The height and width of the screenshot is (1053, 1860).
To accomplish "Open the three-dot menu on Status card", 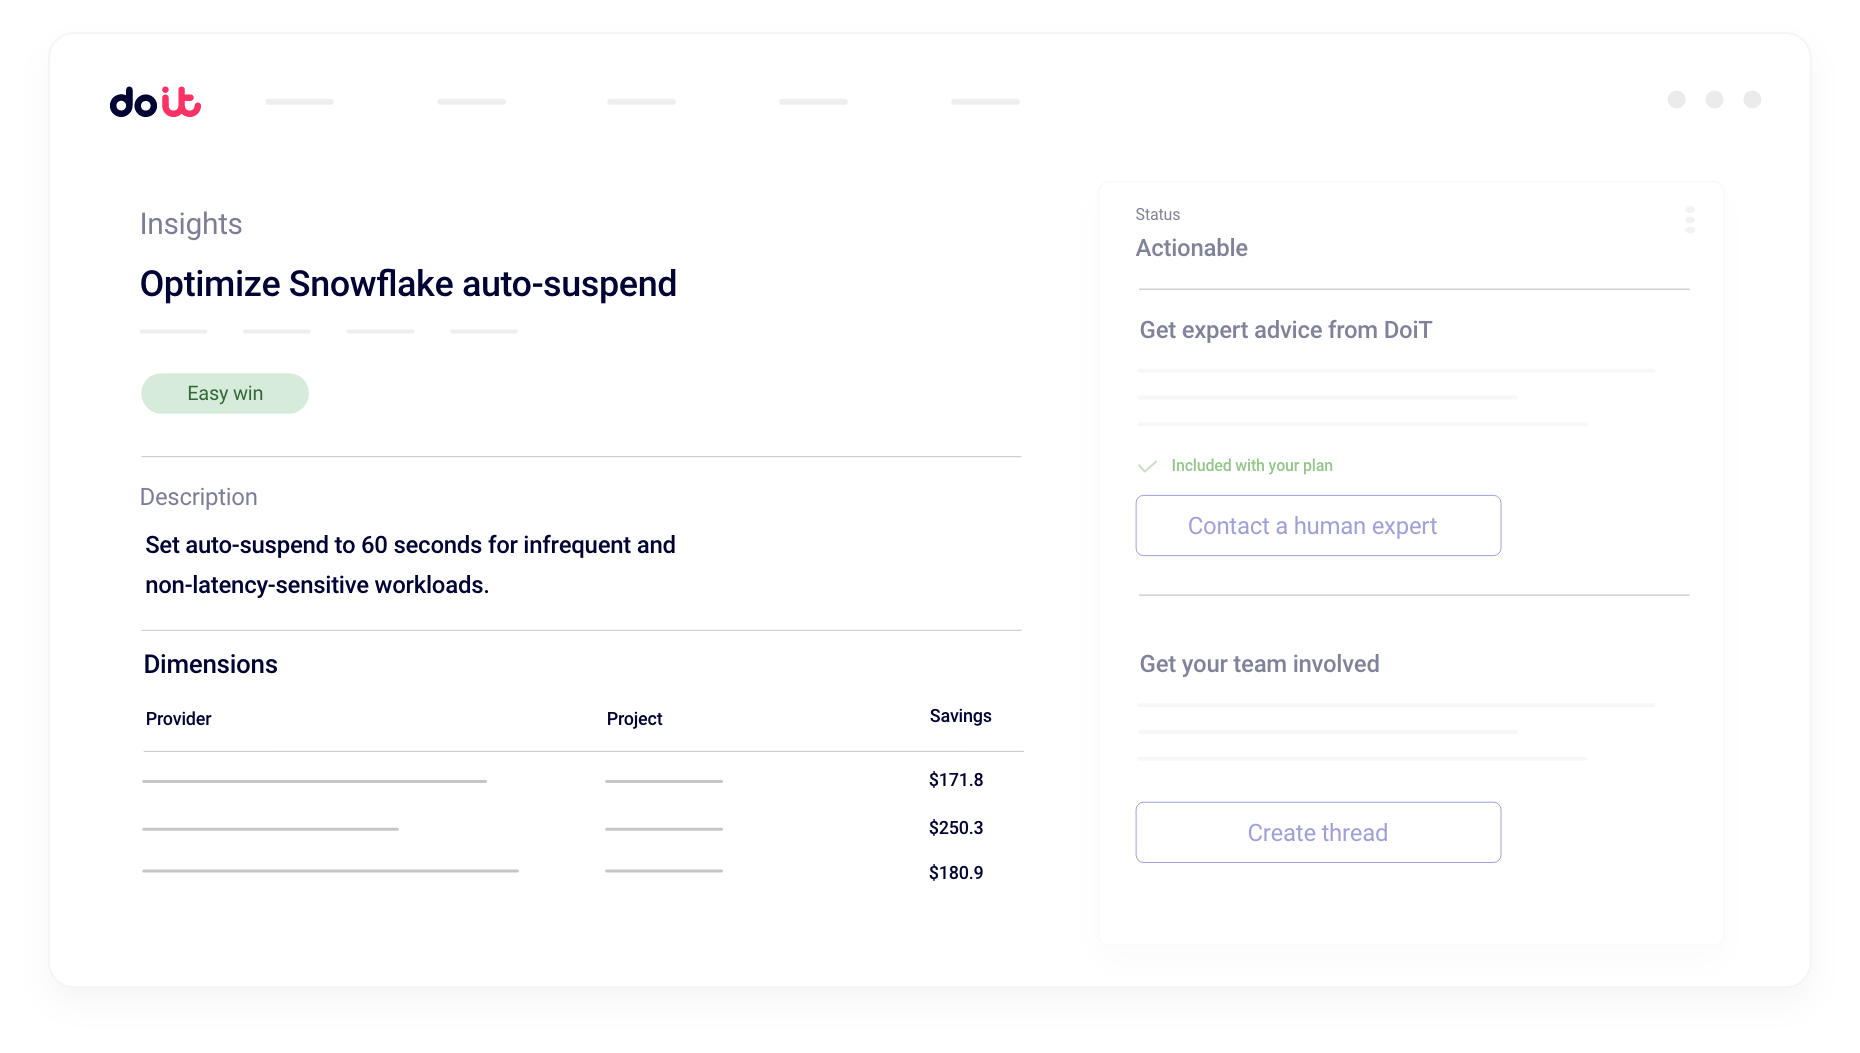I will click(1689, 220).
